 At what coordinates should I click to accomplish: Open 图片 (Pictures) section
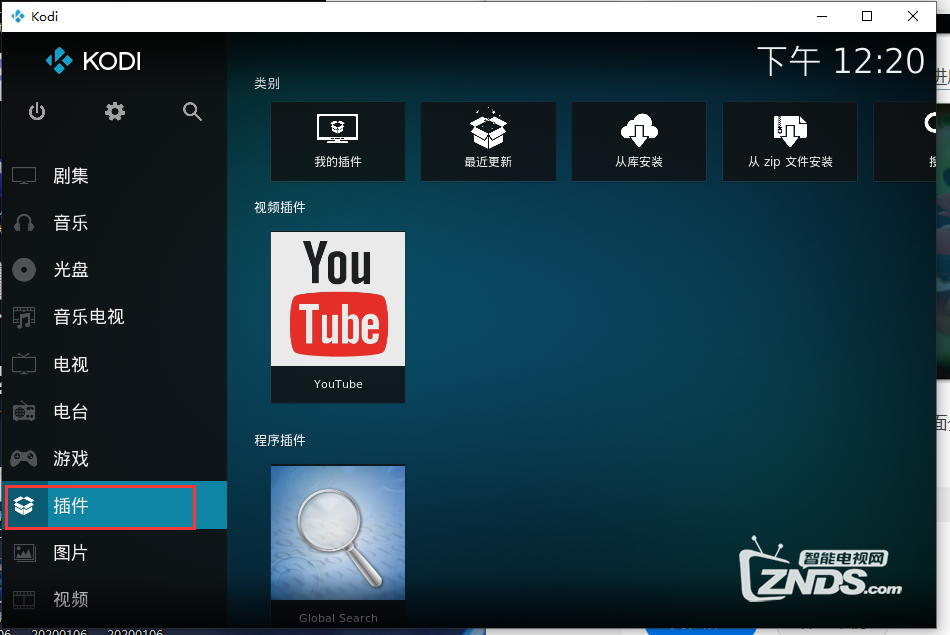click(x=71, y=553)
